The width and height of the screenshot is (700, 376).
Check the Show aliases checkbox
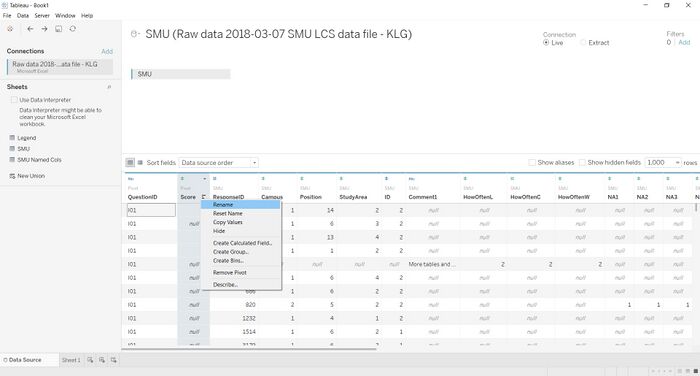532,163
